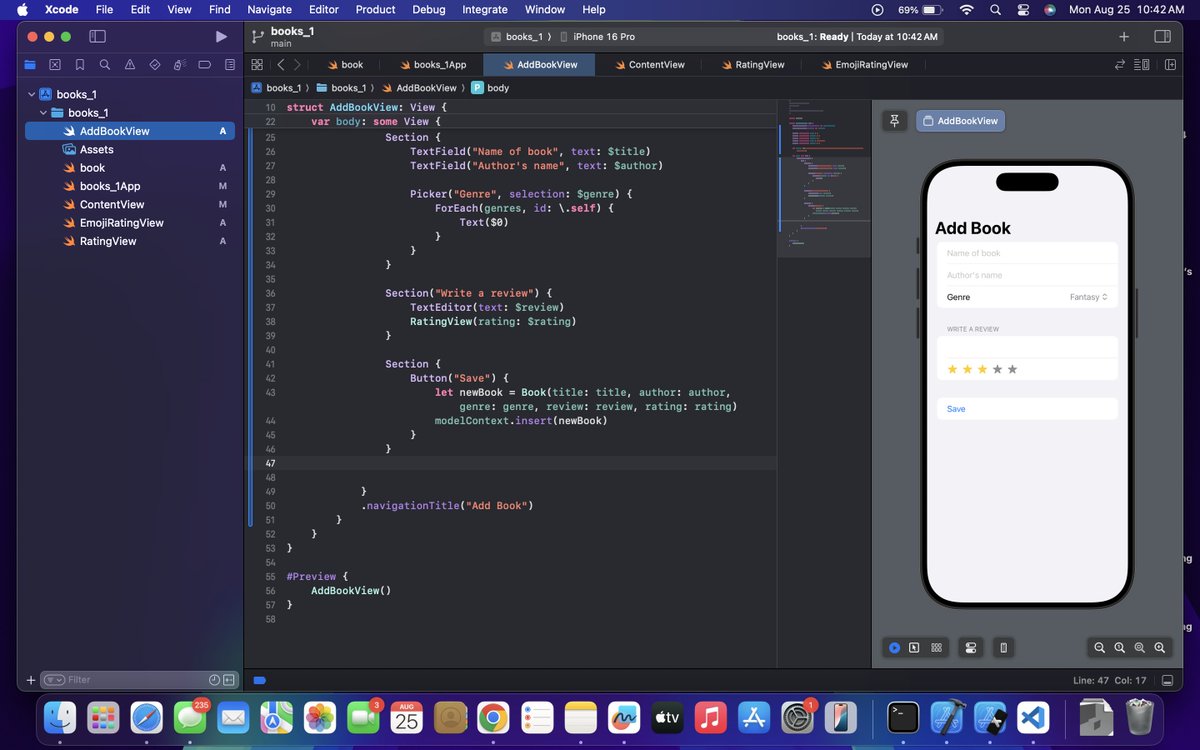The height and width of the screenshot is (750, 1200).
Task: Click the Author's name preview field
Action: click(1027, 275)
